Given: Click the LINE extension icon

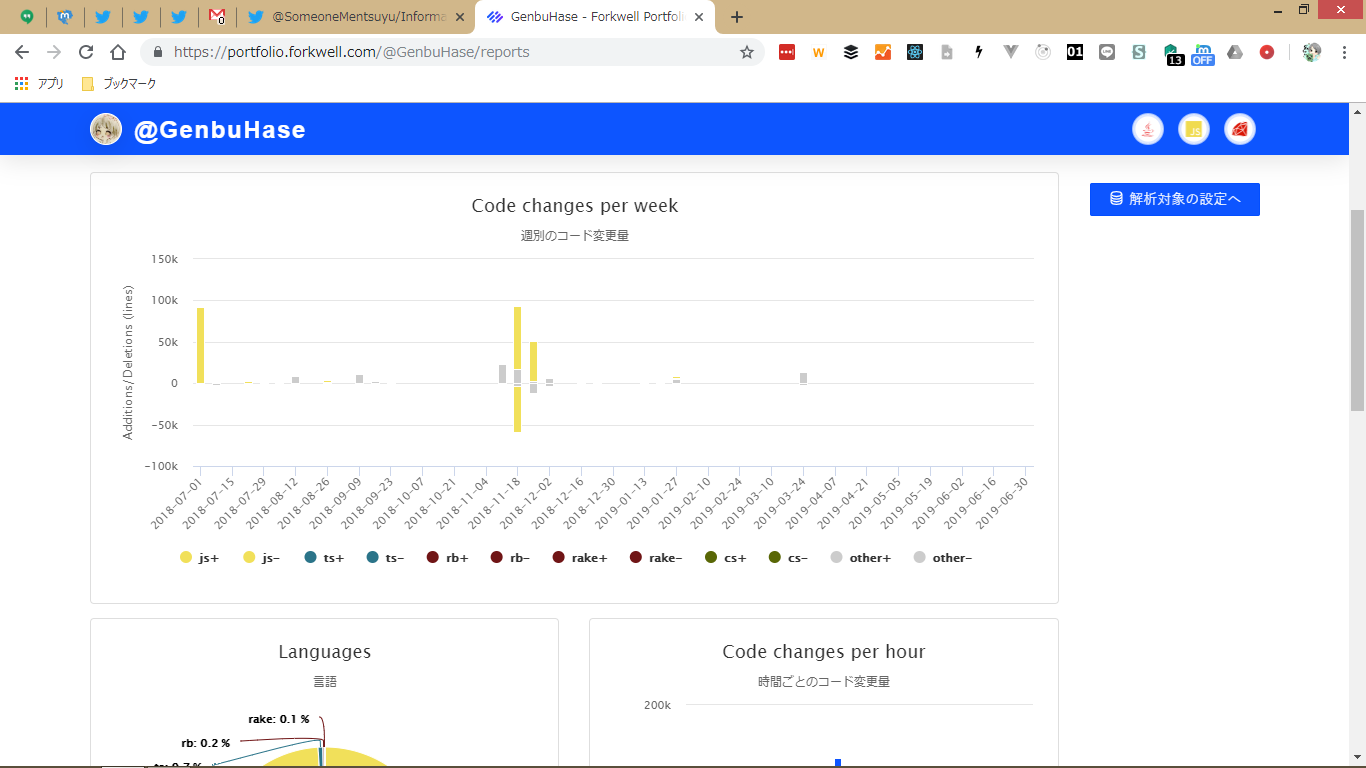Looking at the screenshot, I should (1107, 52).
